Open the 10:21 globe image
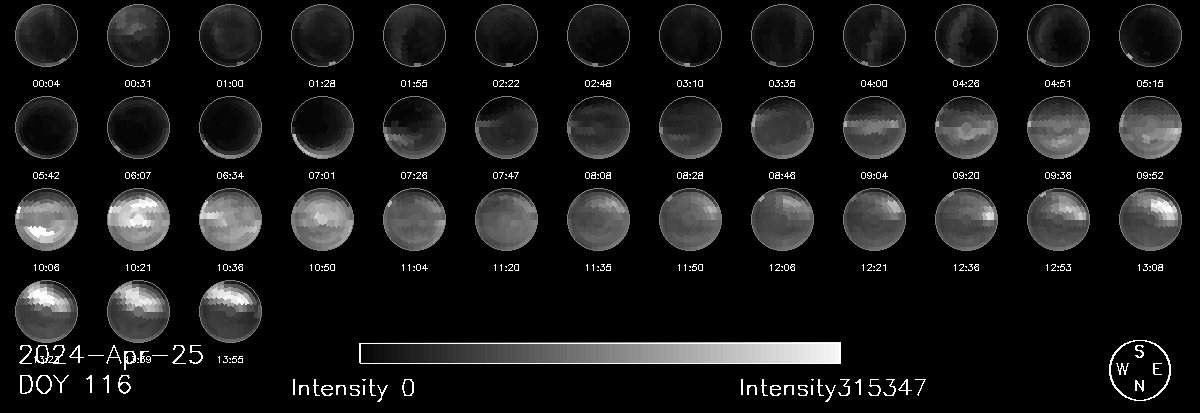 click(x=138, y=220)
